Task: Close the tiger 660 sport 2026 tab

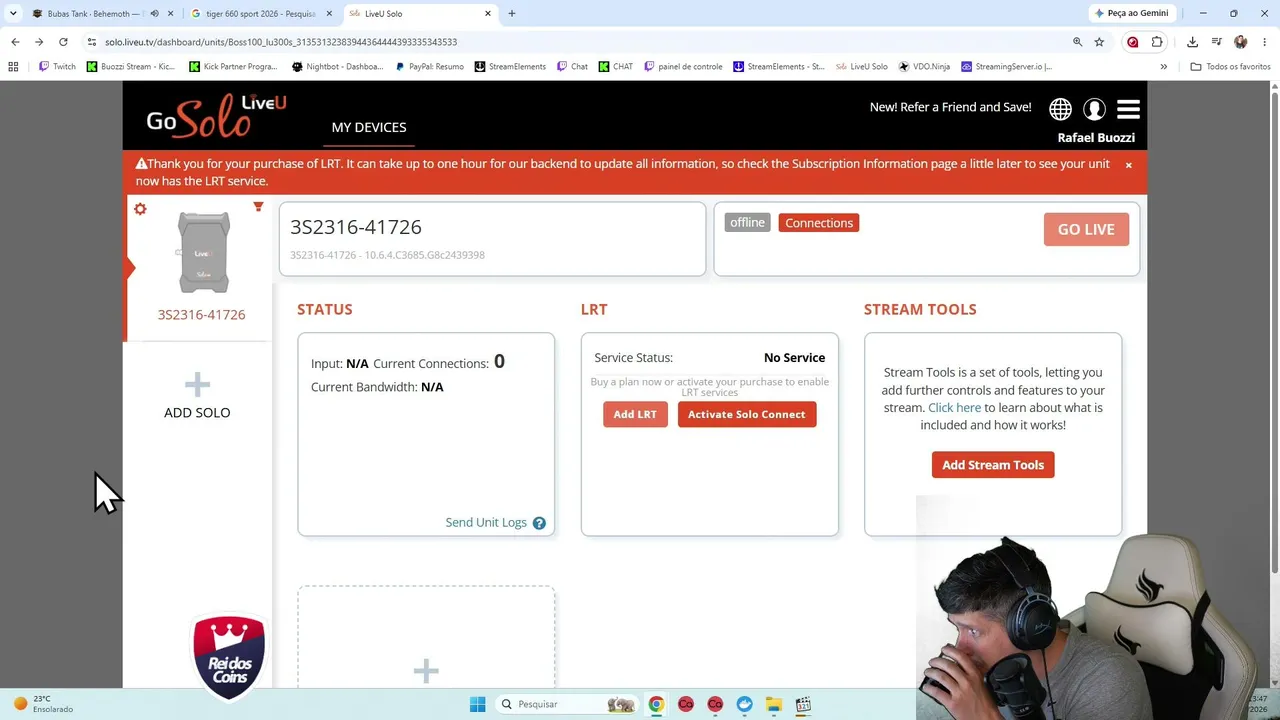Action: tap(329, 14)
